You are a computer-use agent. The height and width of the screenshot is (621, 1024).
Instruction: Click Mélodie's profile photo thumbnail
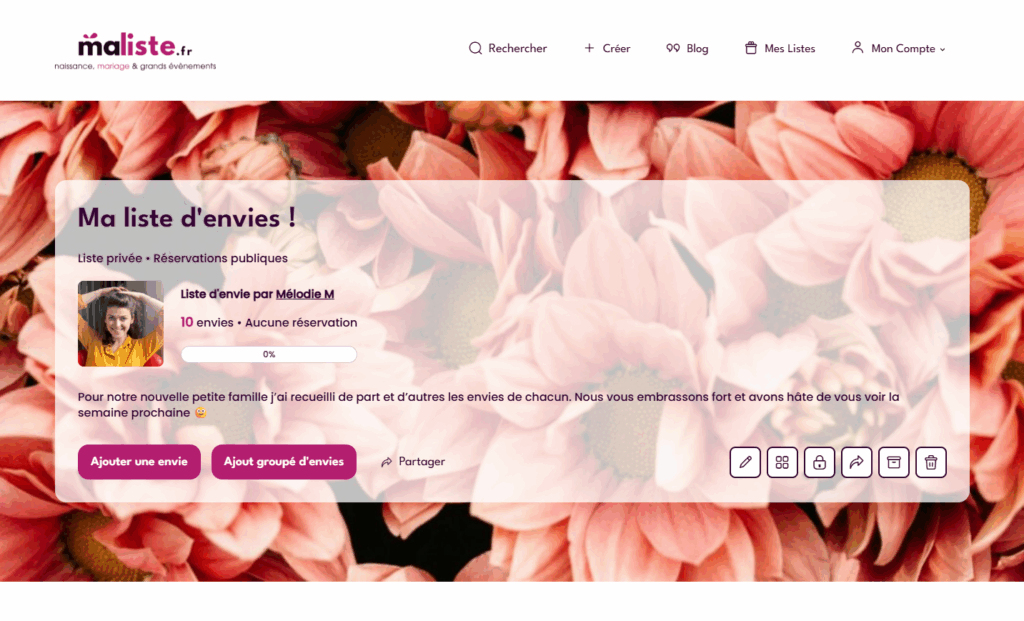(121, 323)
